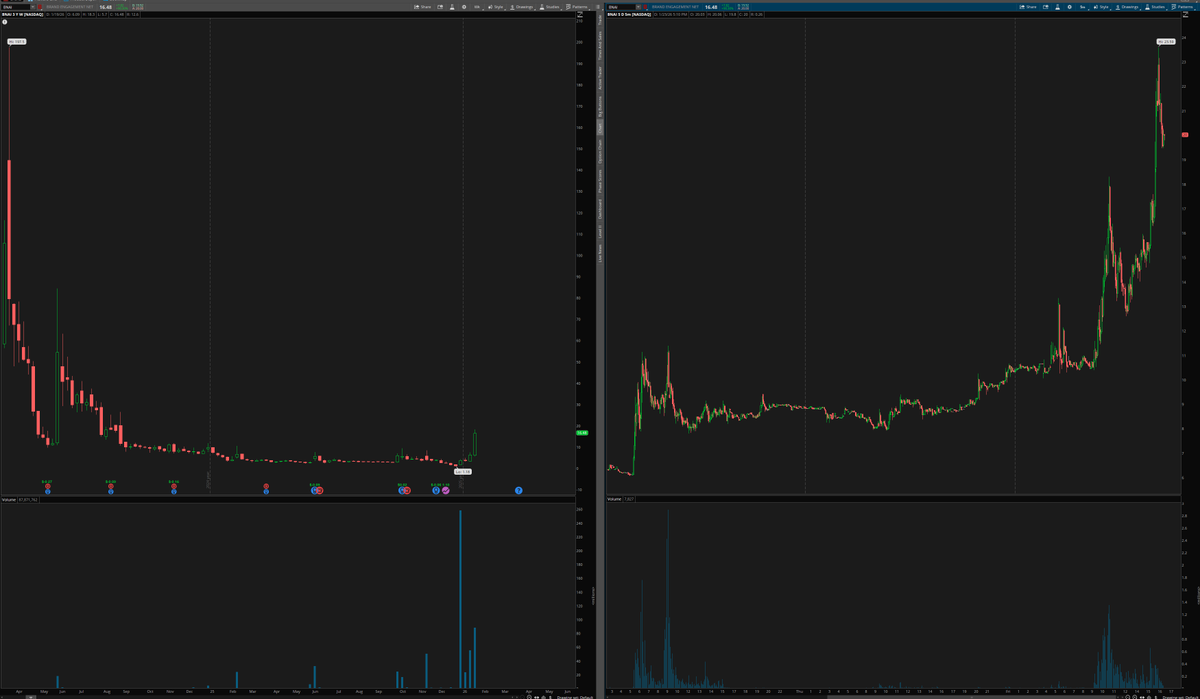This screenshot has height=699, width=1200.
Task: Open chart settings gear in left chart
Action: 464,7
